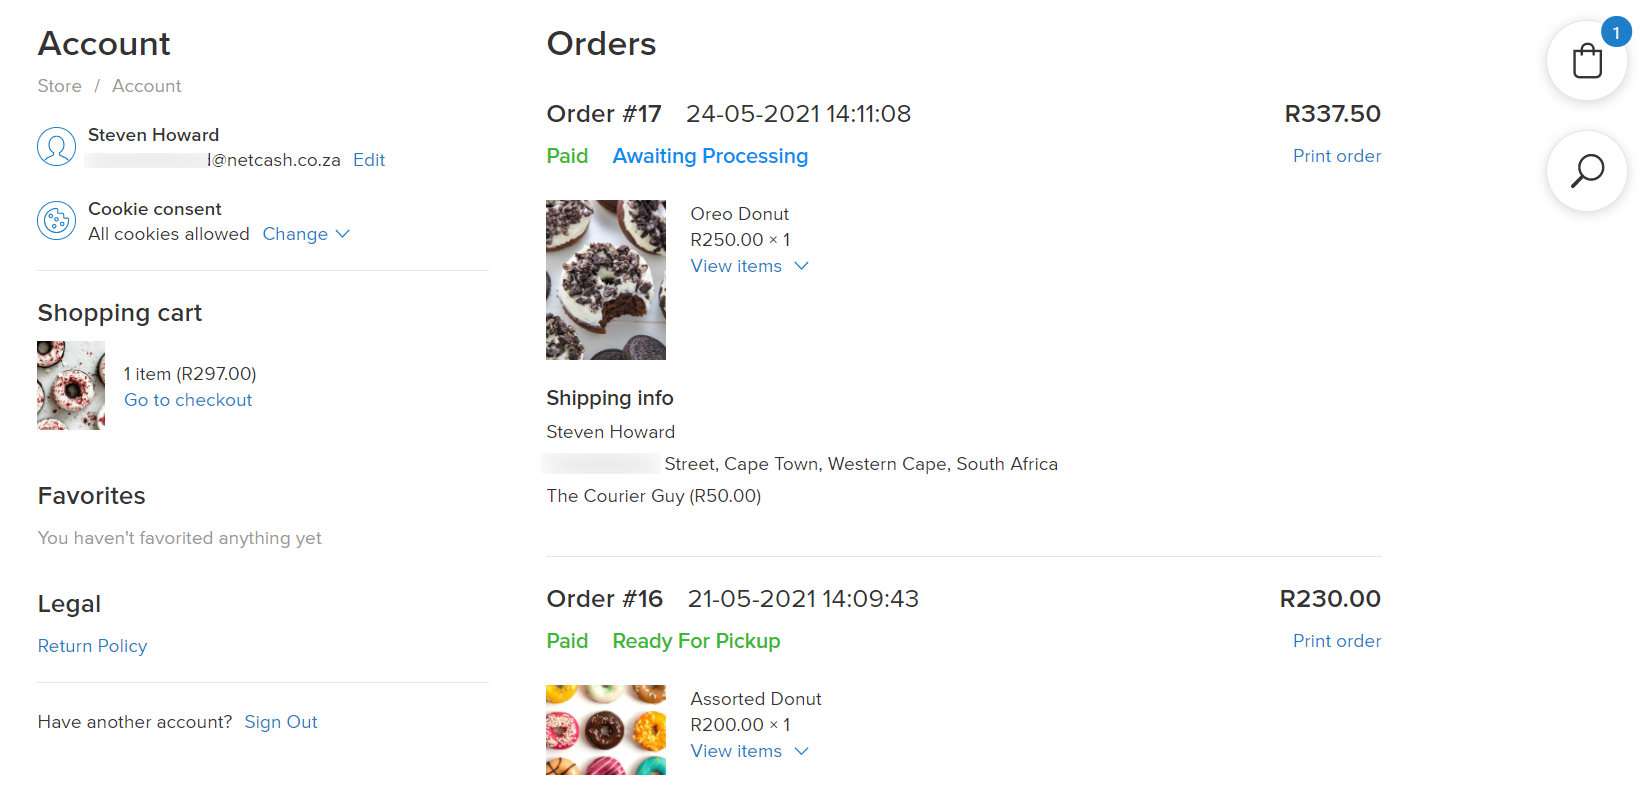Sign Out of the account
The image size is (1643, 792).
click(x=281, y=722)
